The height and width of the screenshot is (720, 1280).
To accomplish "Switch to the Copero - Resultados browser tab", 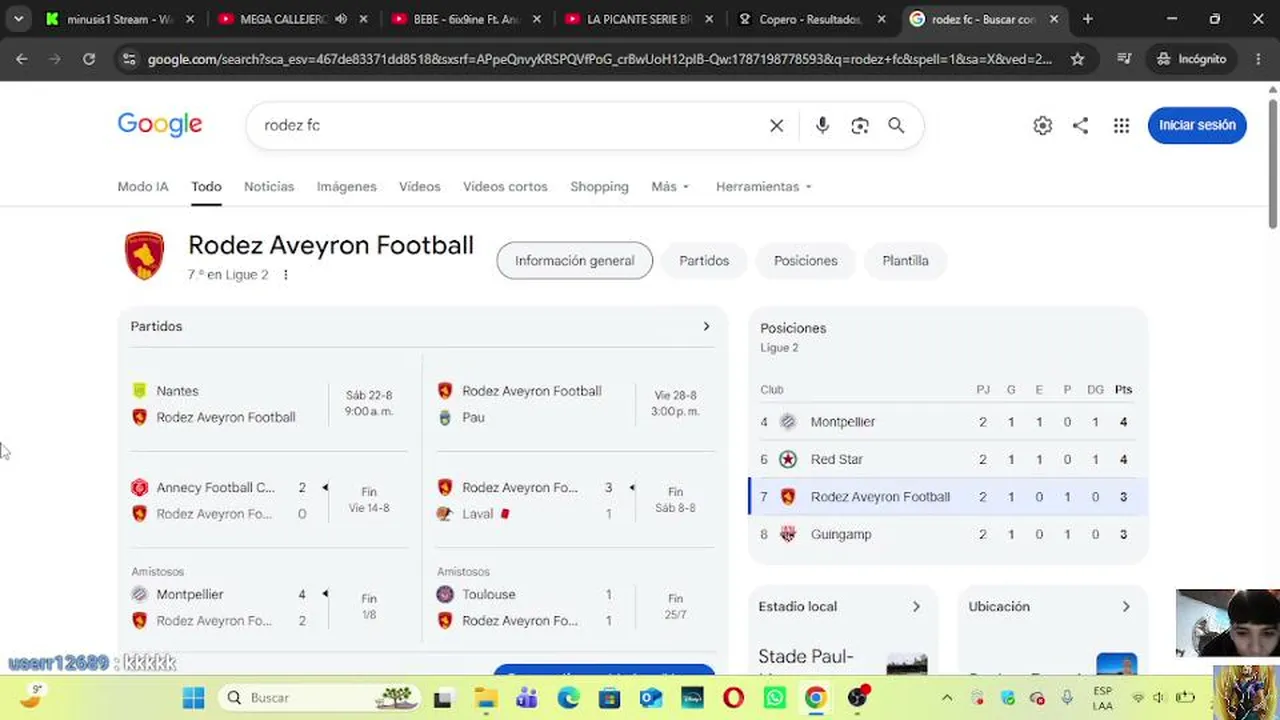I will 811,19.
